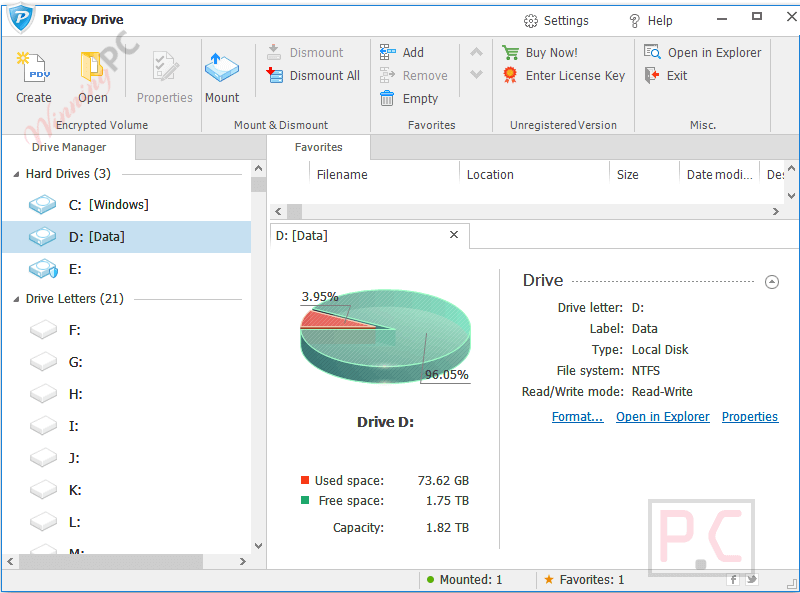Click the C: drive icon
The width and height of the screenshot is (800, 593).
tap(42, 204)
